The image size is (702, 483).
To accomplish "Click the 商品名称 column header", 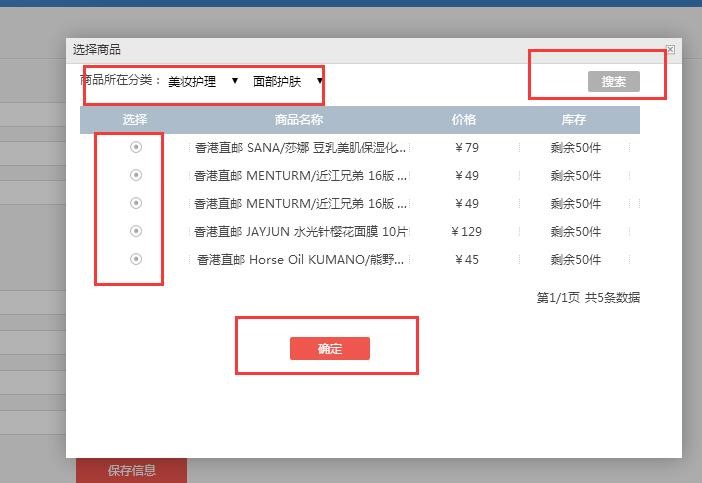I will coord(299,120).
